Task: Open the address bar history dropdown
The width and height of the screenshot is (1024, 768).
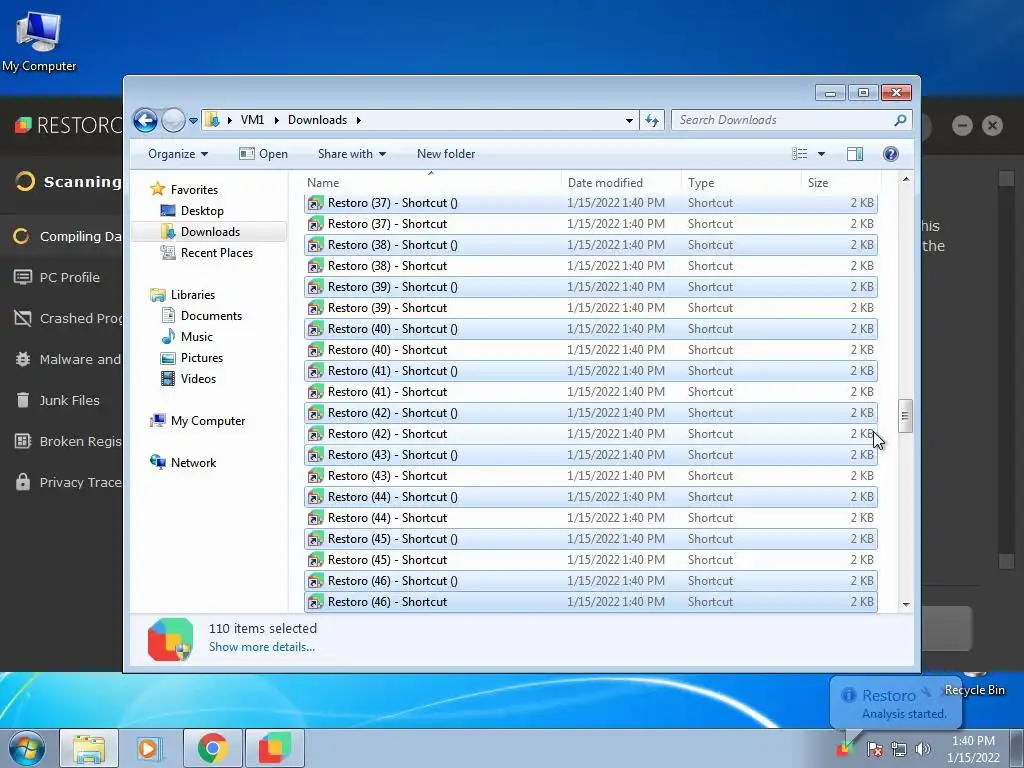Action: [629, 120]
